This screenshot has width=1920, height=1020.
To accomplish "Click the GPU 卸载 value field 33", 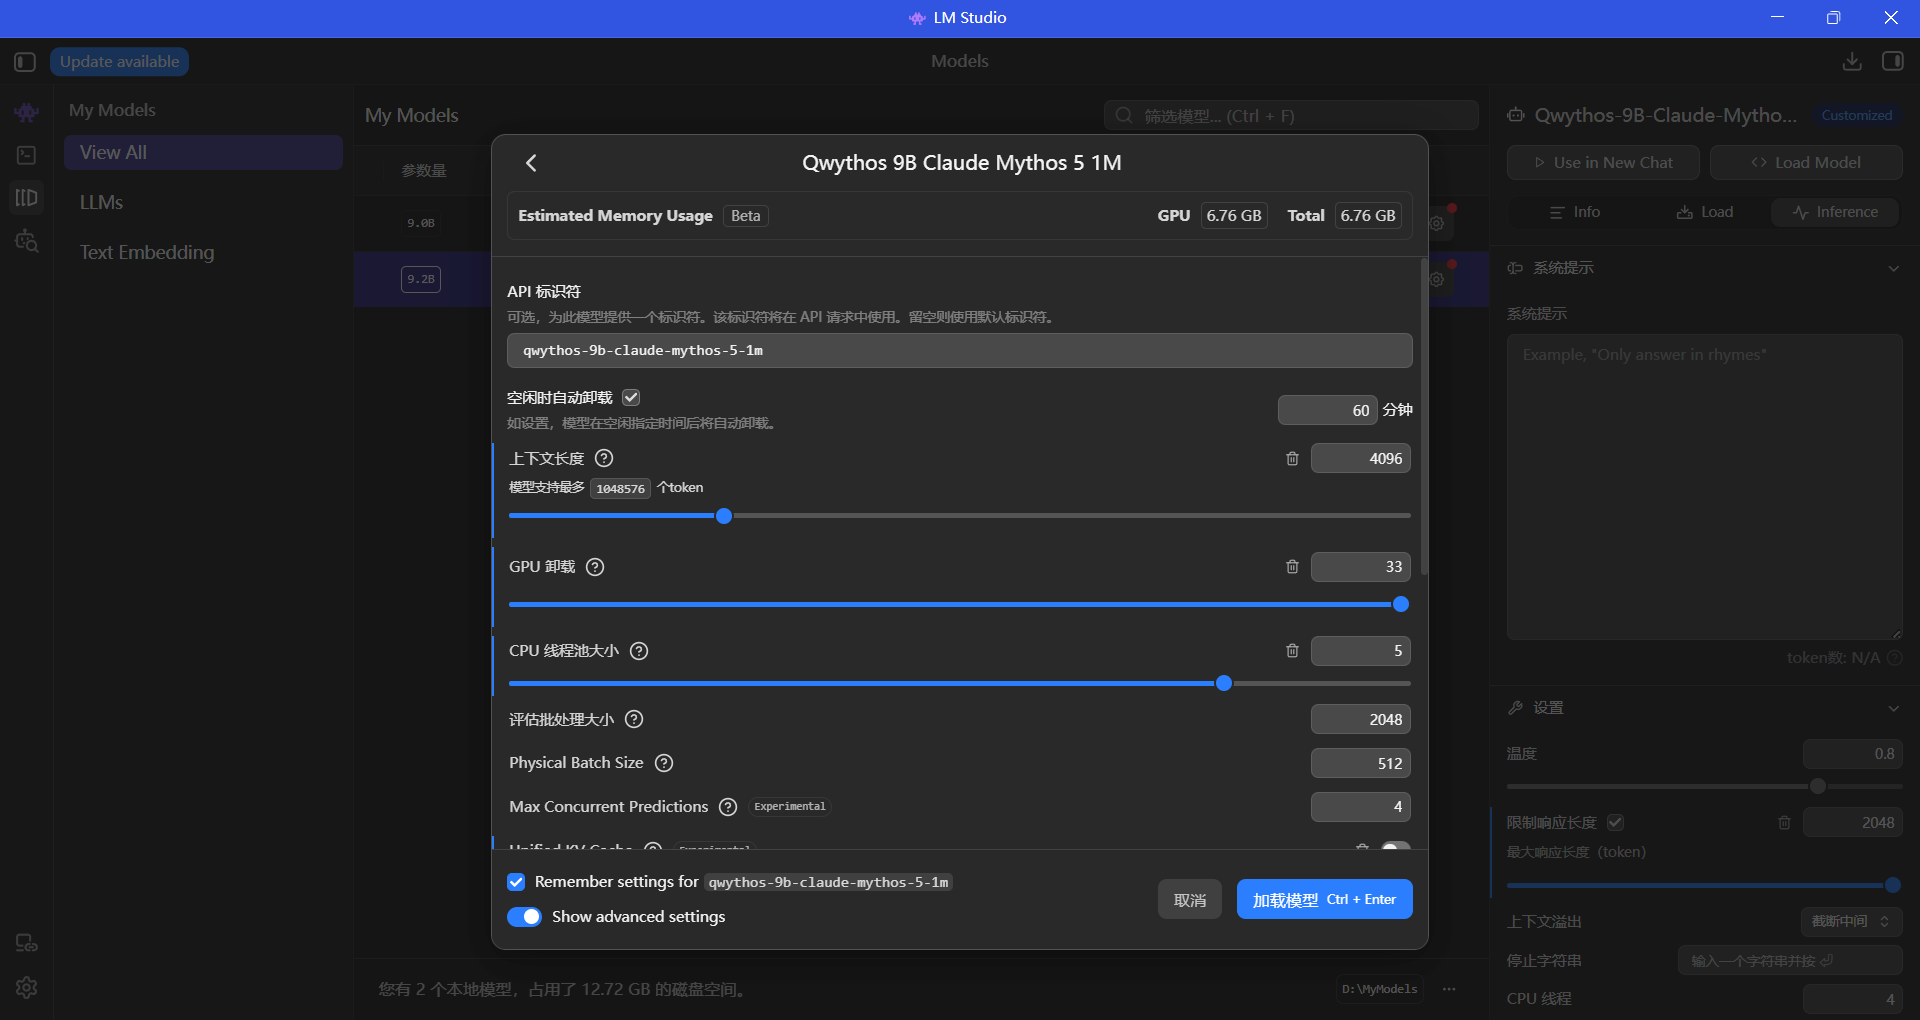I will pos(1360,567).
